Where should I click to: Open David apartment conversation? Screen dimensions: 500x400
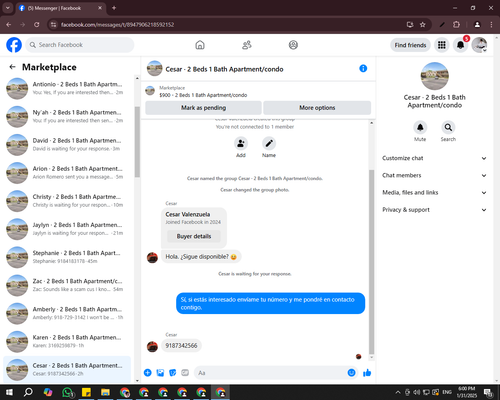pyautogui.click(x=67, y=144)
